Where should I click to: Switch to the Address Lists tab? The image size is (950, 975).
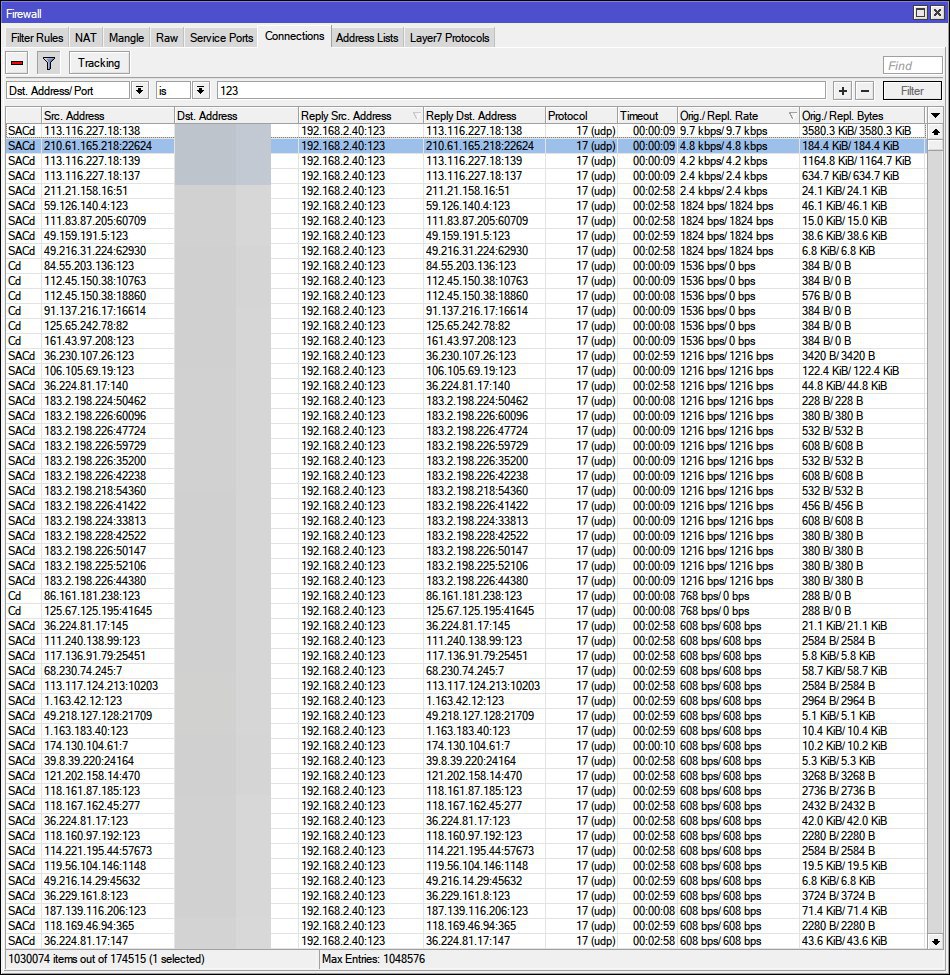pyautogui.click(x=367, y=38)
